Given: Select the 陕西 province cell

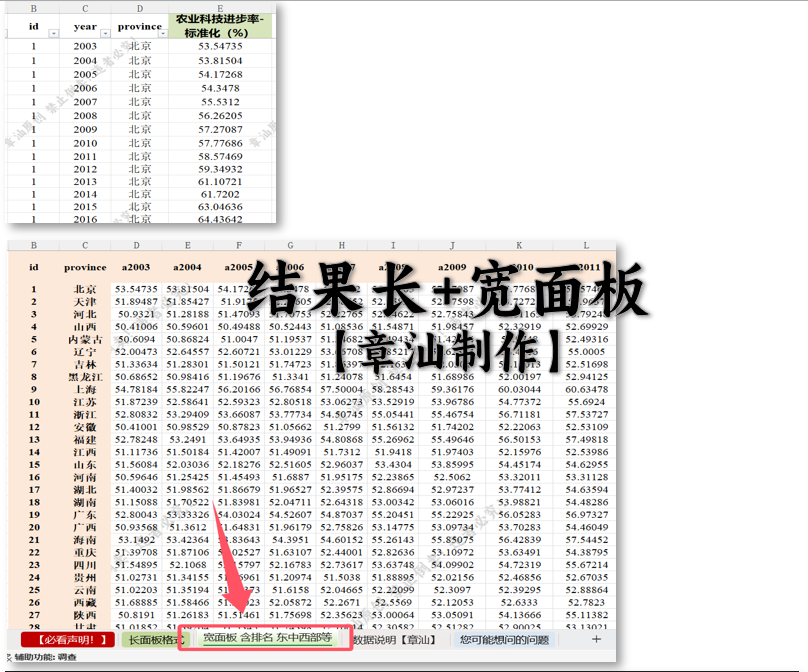Looking at the screenshot, I should [85, 615].
